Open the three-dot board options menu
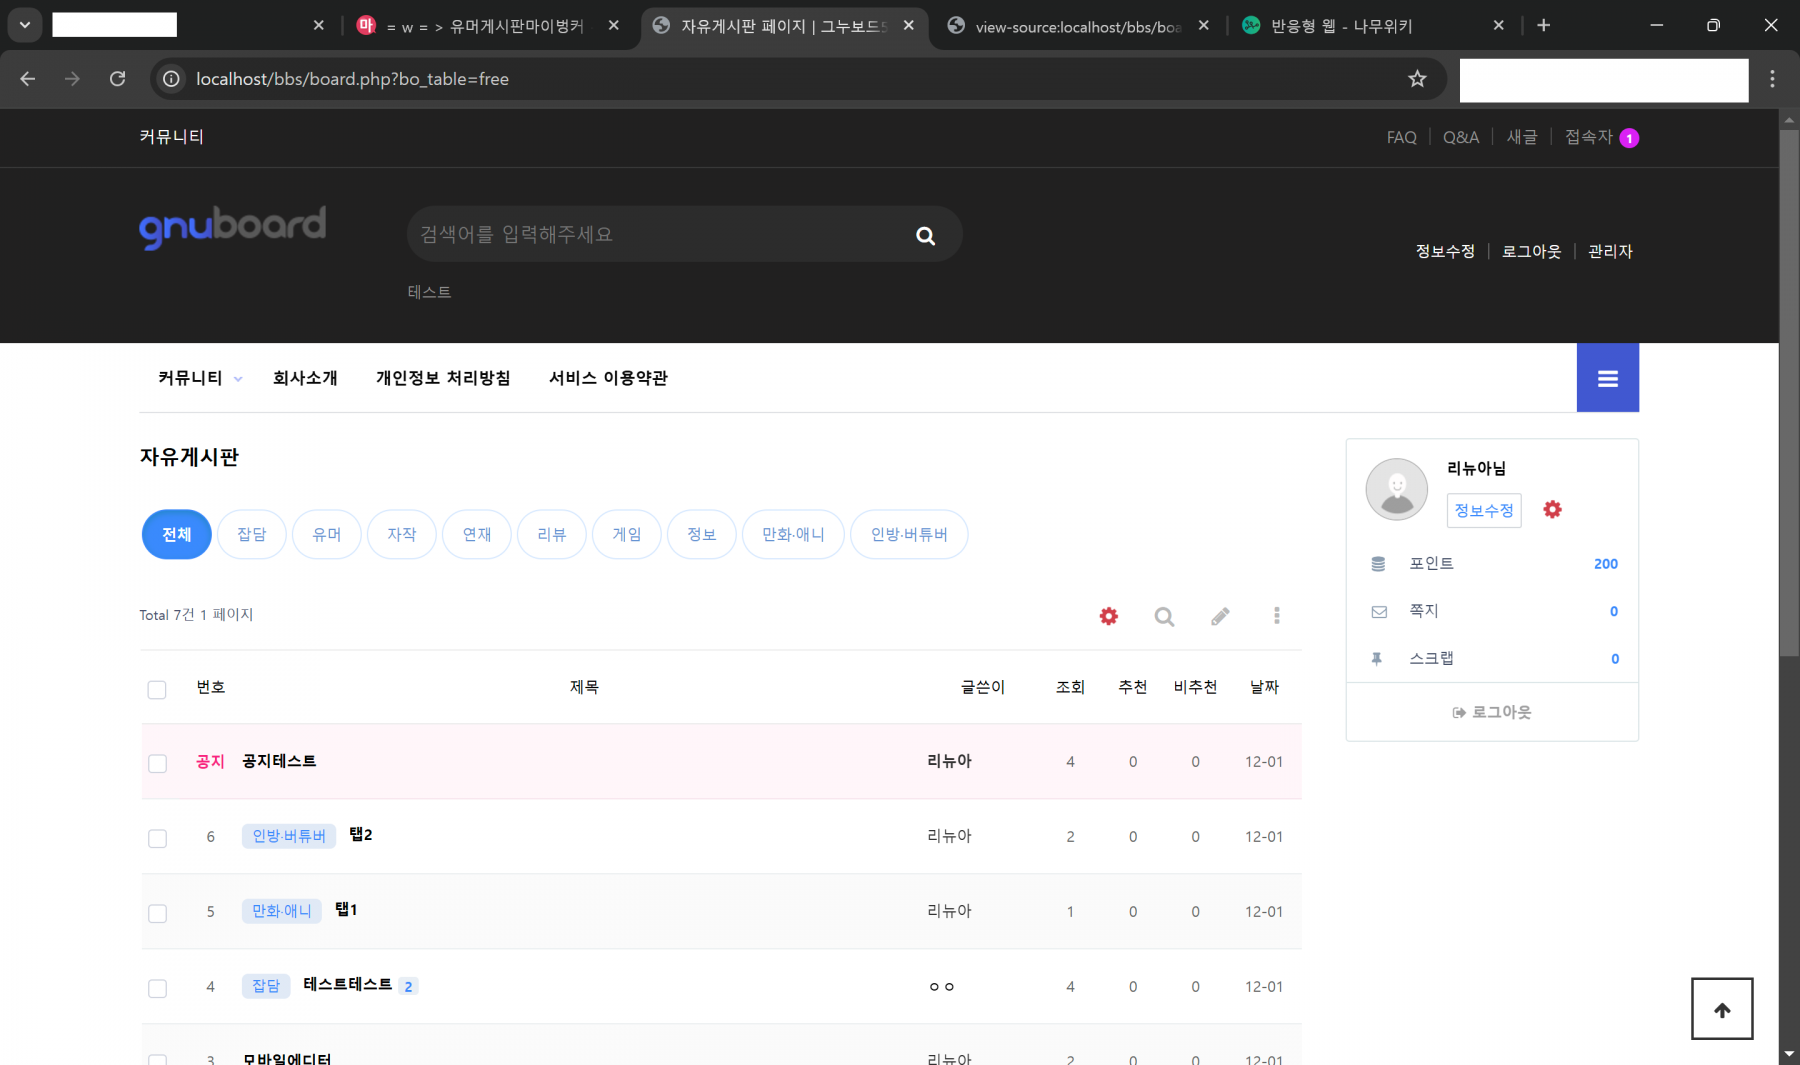 (1276, 616)
